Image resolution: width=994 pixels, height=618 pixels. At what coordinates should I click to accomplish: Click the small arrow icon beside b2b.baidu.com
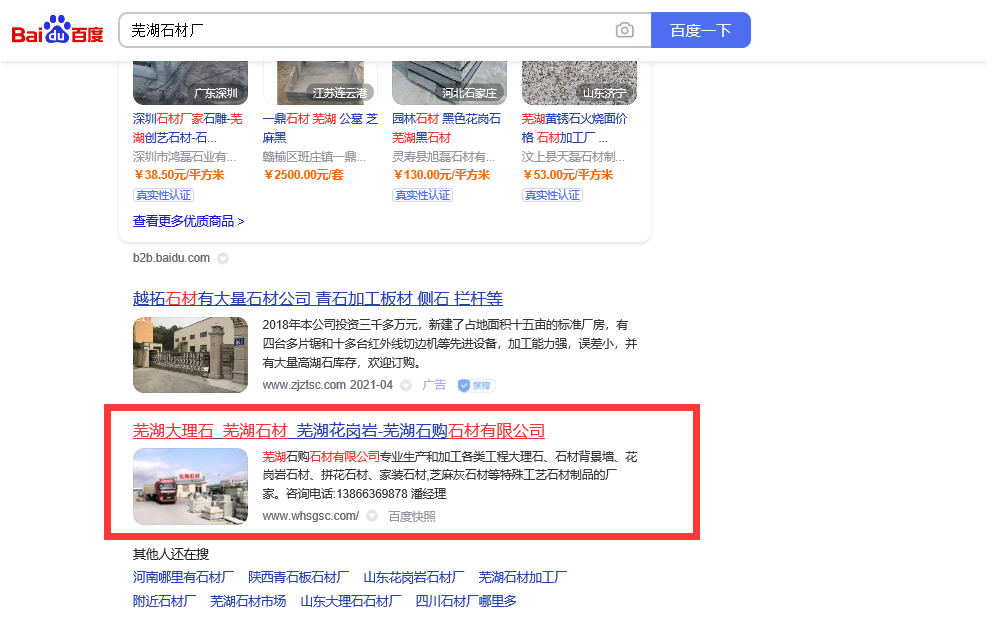223,258
